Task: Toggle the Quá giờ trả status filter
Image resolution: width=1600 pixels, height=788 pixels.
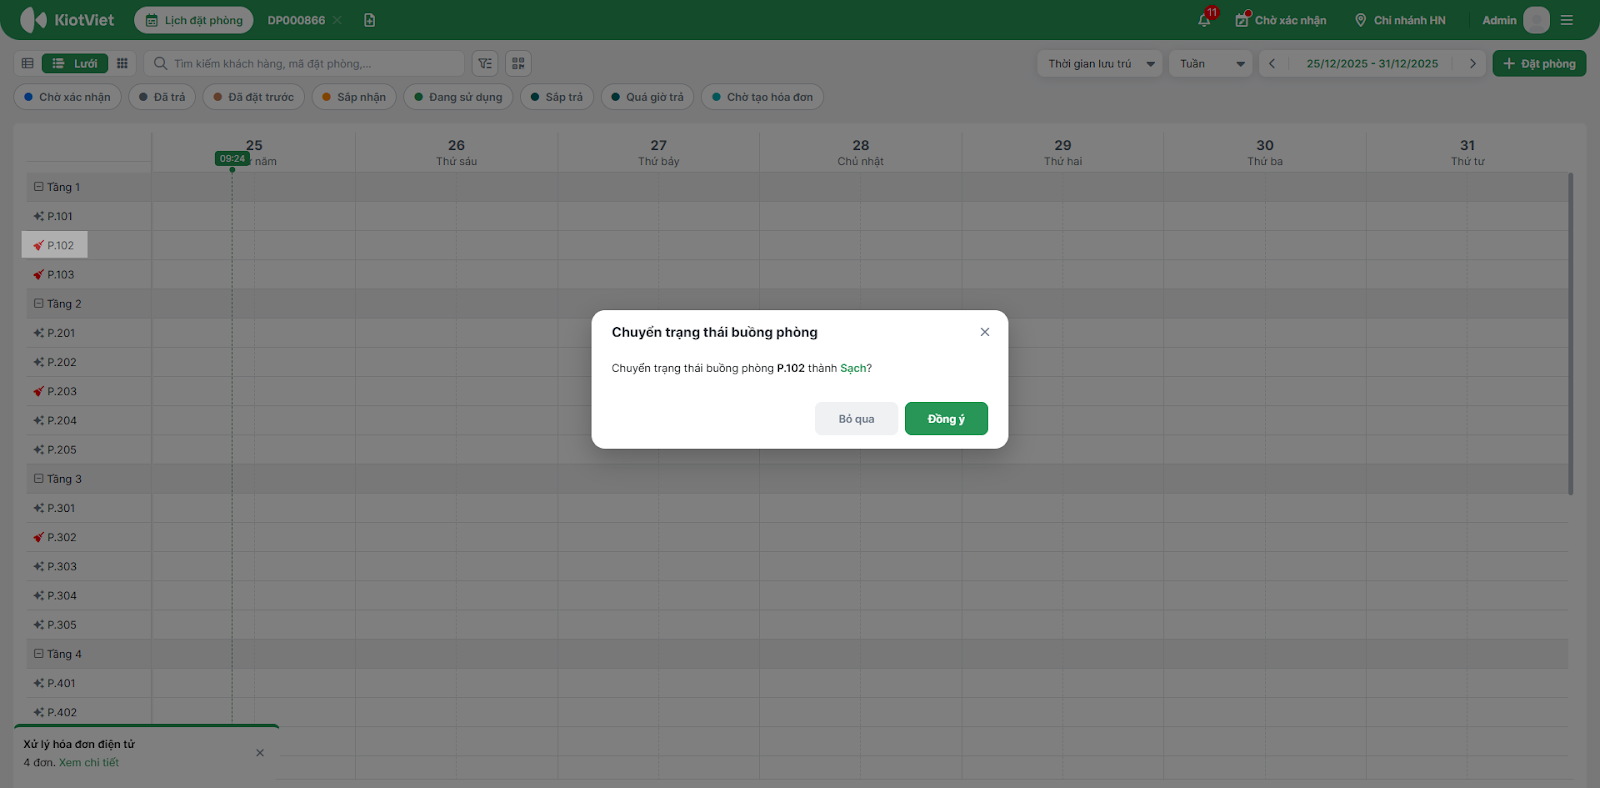Action: click(648, 97)
